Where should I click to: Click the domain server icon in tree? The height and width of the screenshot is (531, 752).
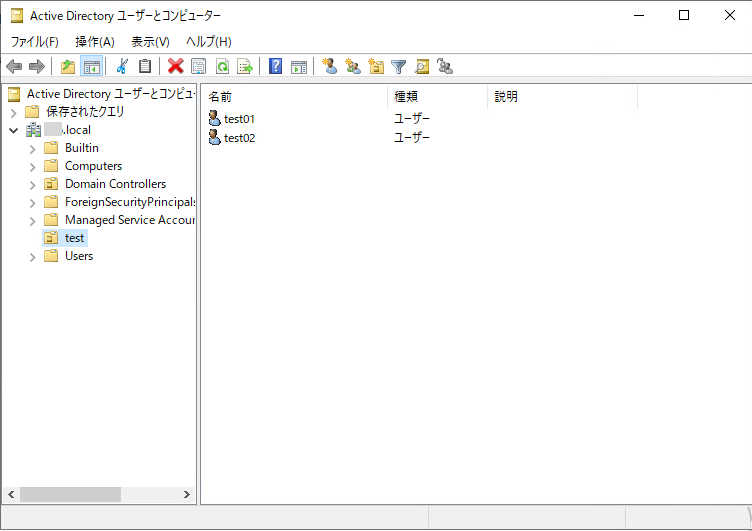34,130
